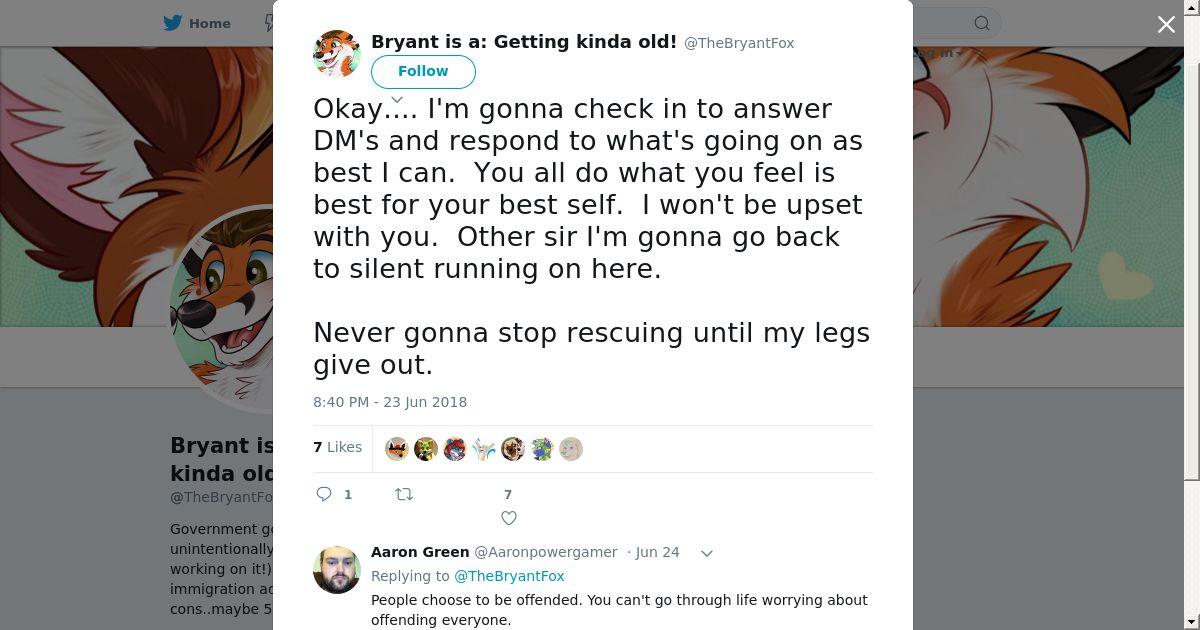
Task: Click the search magnifier icon
Action: pos(982,23)
